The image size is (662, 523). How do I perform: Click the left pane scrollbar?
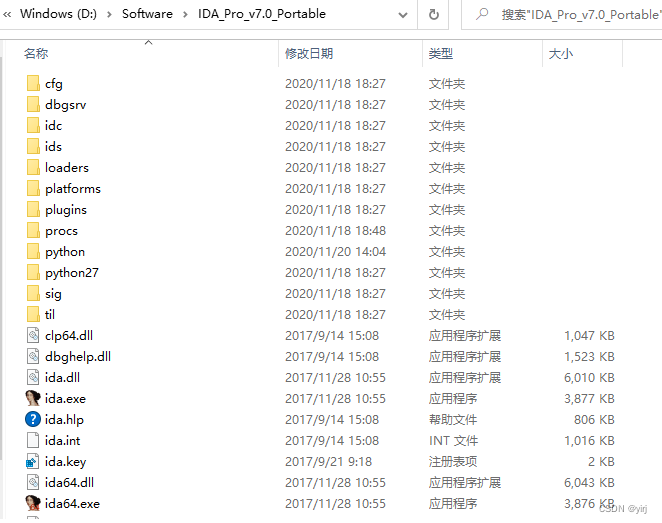[1, 257]
